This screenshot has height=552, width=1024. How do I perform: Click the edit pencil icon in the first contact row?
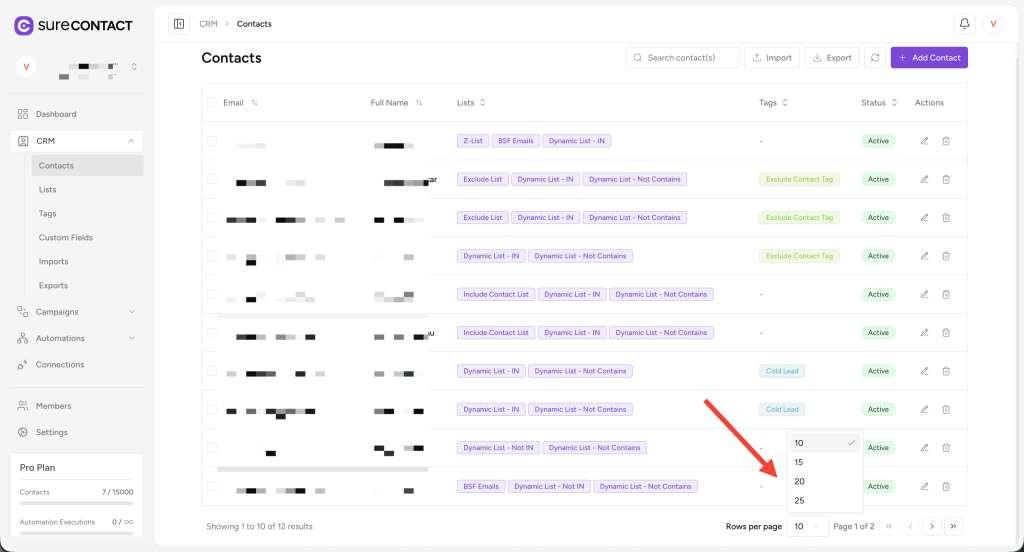coord(924,141)
